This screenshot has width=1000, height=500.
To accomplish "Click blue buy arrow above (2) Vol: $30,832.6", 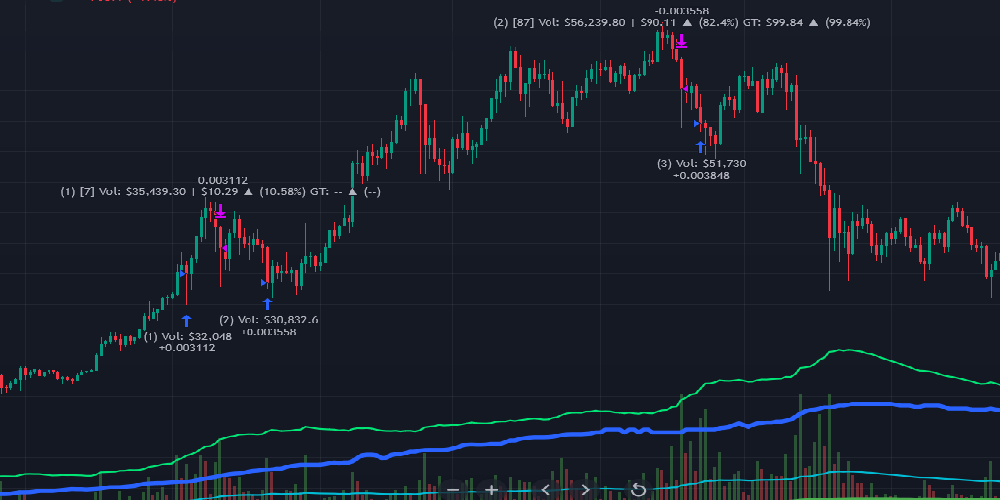I will coord(267,303).
